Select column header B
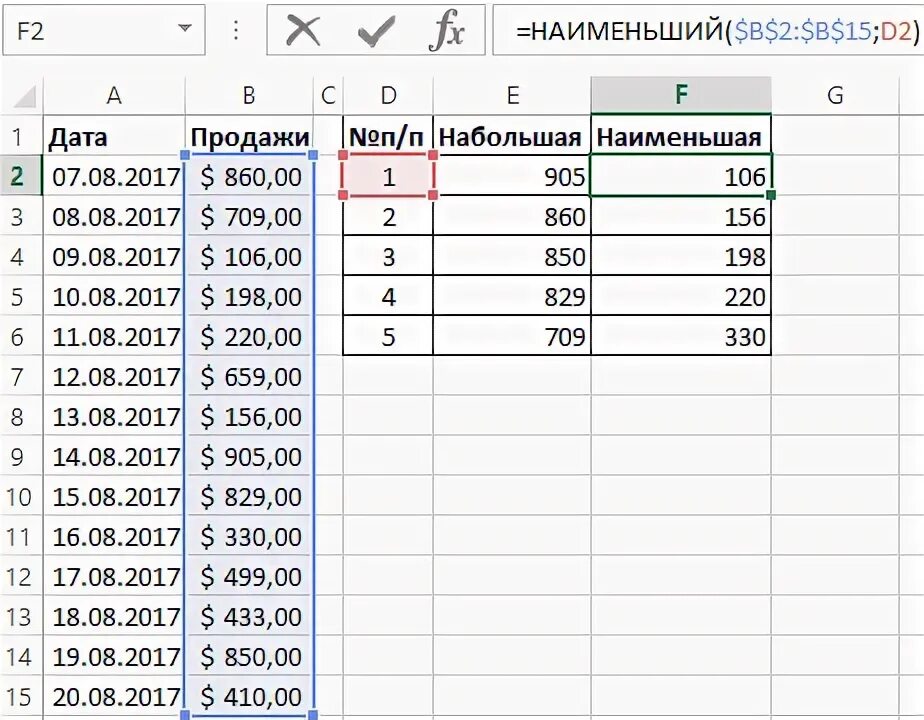The width and height of the screenshot is (924, 720). pyautogui.click(x=247, y=96)
